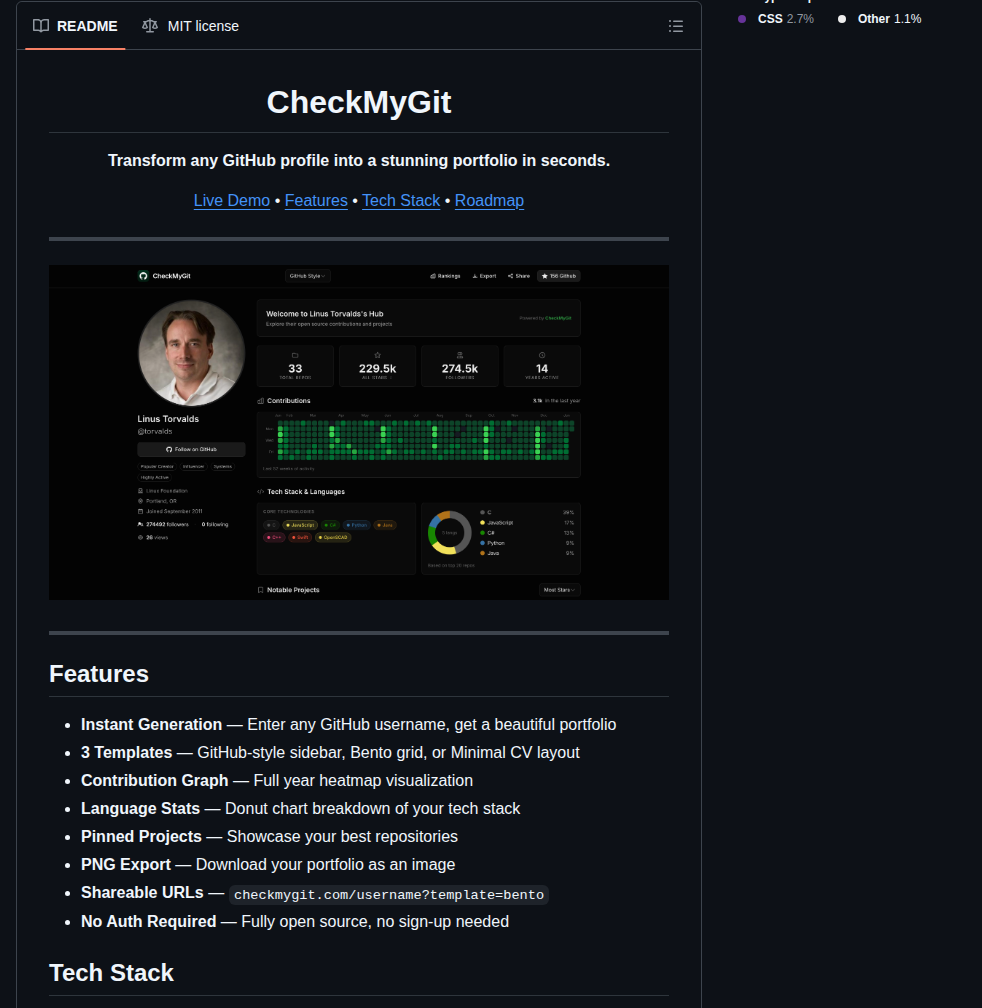Click the 3 Templates bullet text

coord(330,753)
